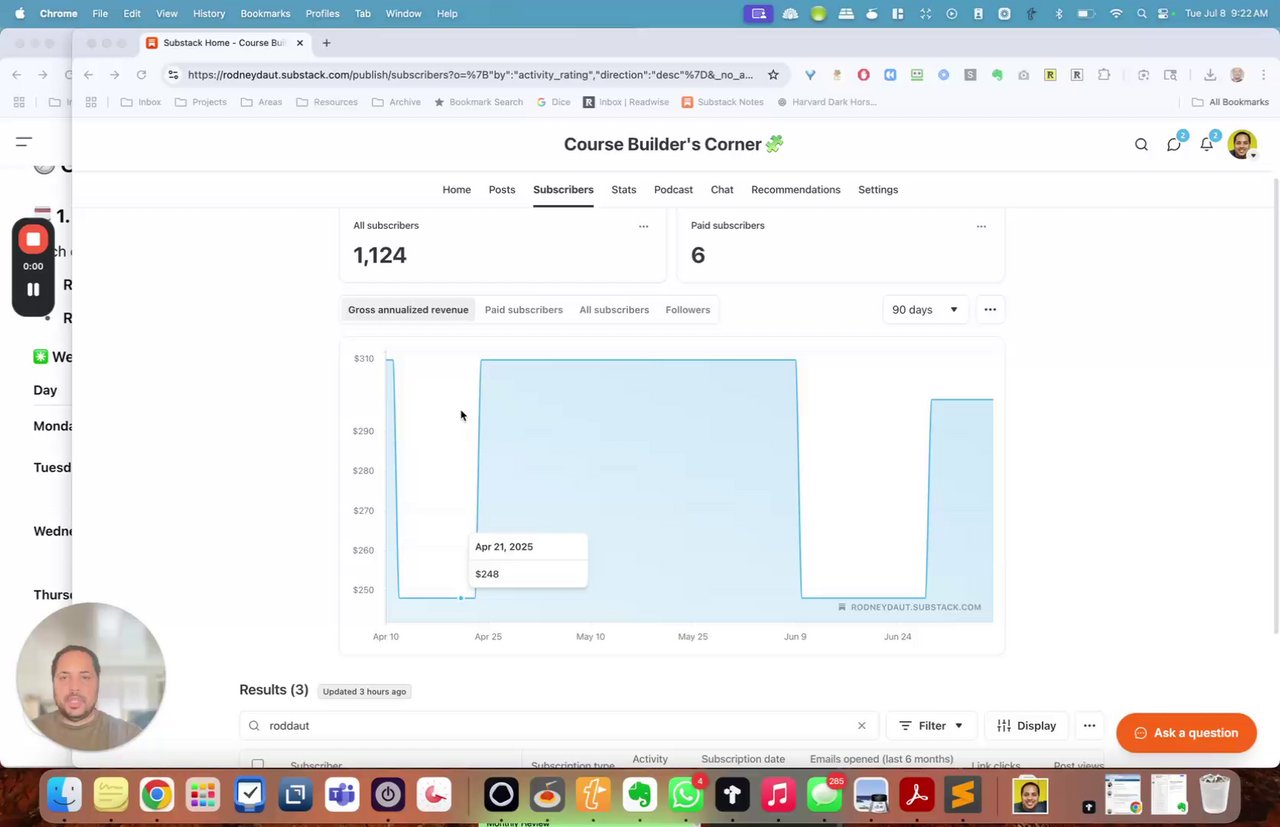Open the hamburger menu at top left
1280x827 pixels.
pos(24,142)
